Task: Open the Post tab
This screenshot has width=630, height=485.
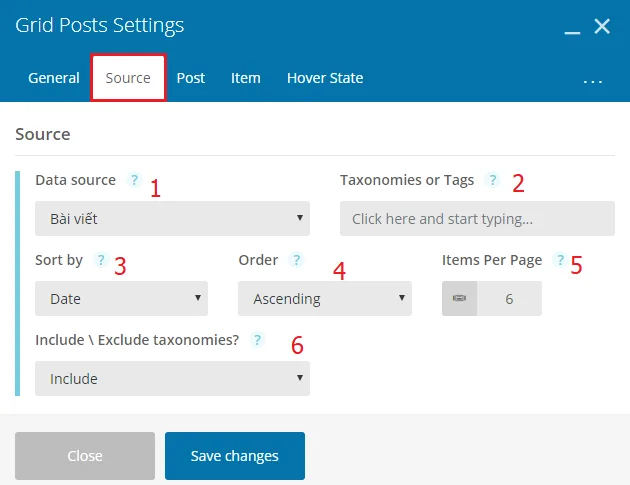Action: click(191, 78)
